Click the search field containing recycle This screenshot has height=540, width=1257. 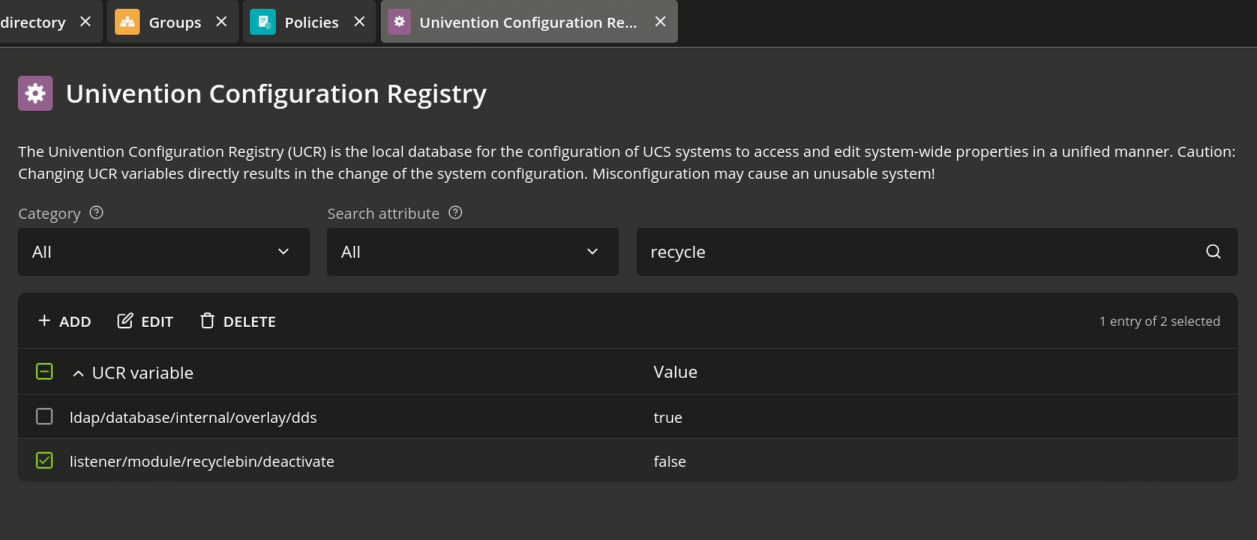pyautogui.click(x=937, y=252)
